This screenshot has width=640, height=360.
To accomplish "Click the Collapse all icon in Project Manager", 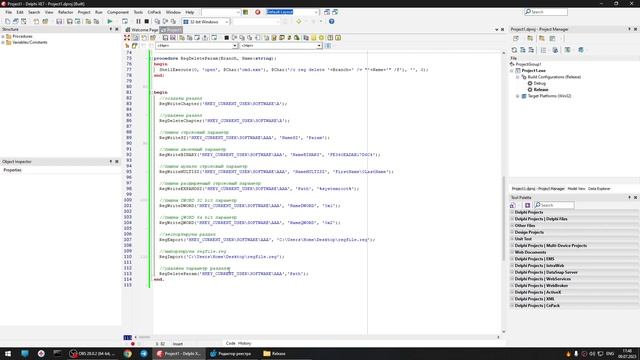I will 531,50.
